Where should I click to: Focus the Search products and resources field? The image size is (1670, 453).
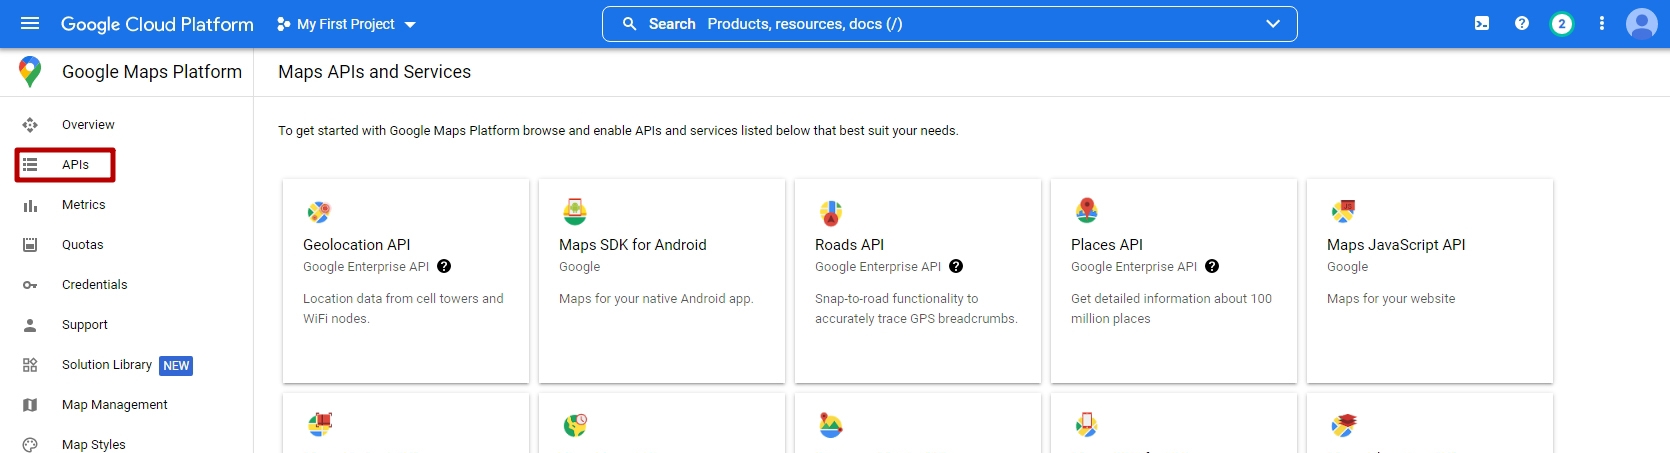[x=950, y=24]
